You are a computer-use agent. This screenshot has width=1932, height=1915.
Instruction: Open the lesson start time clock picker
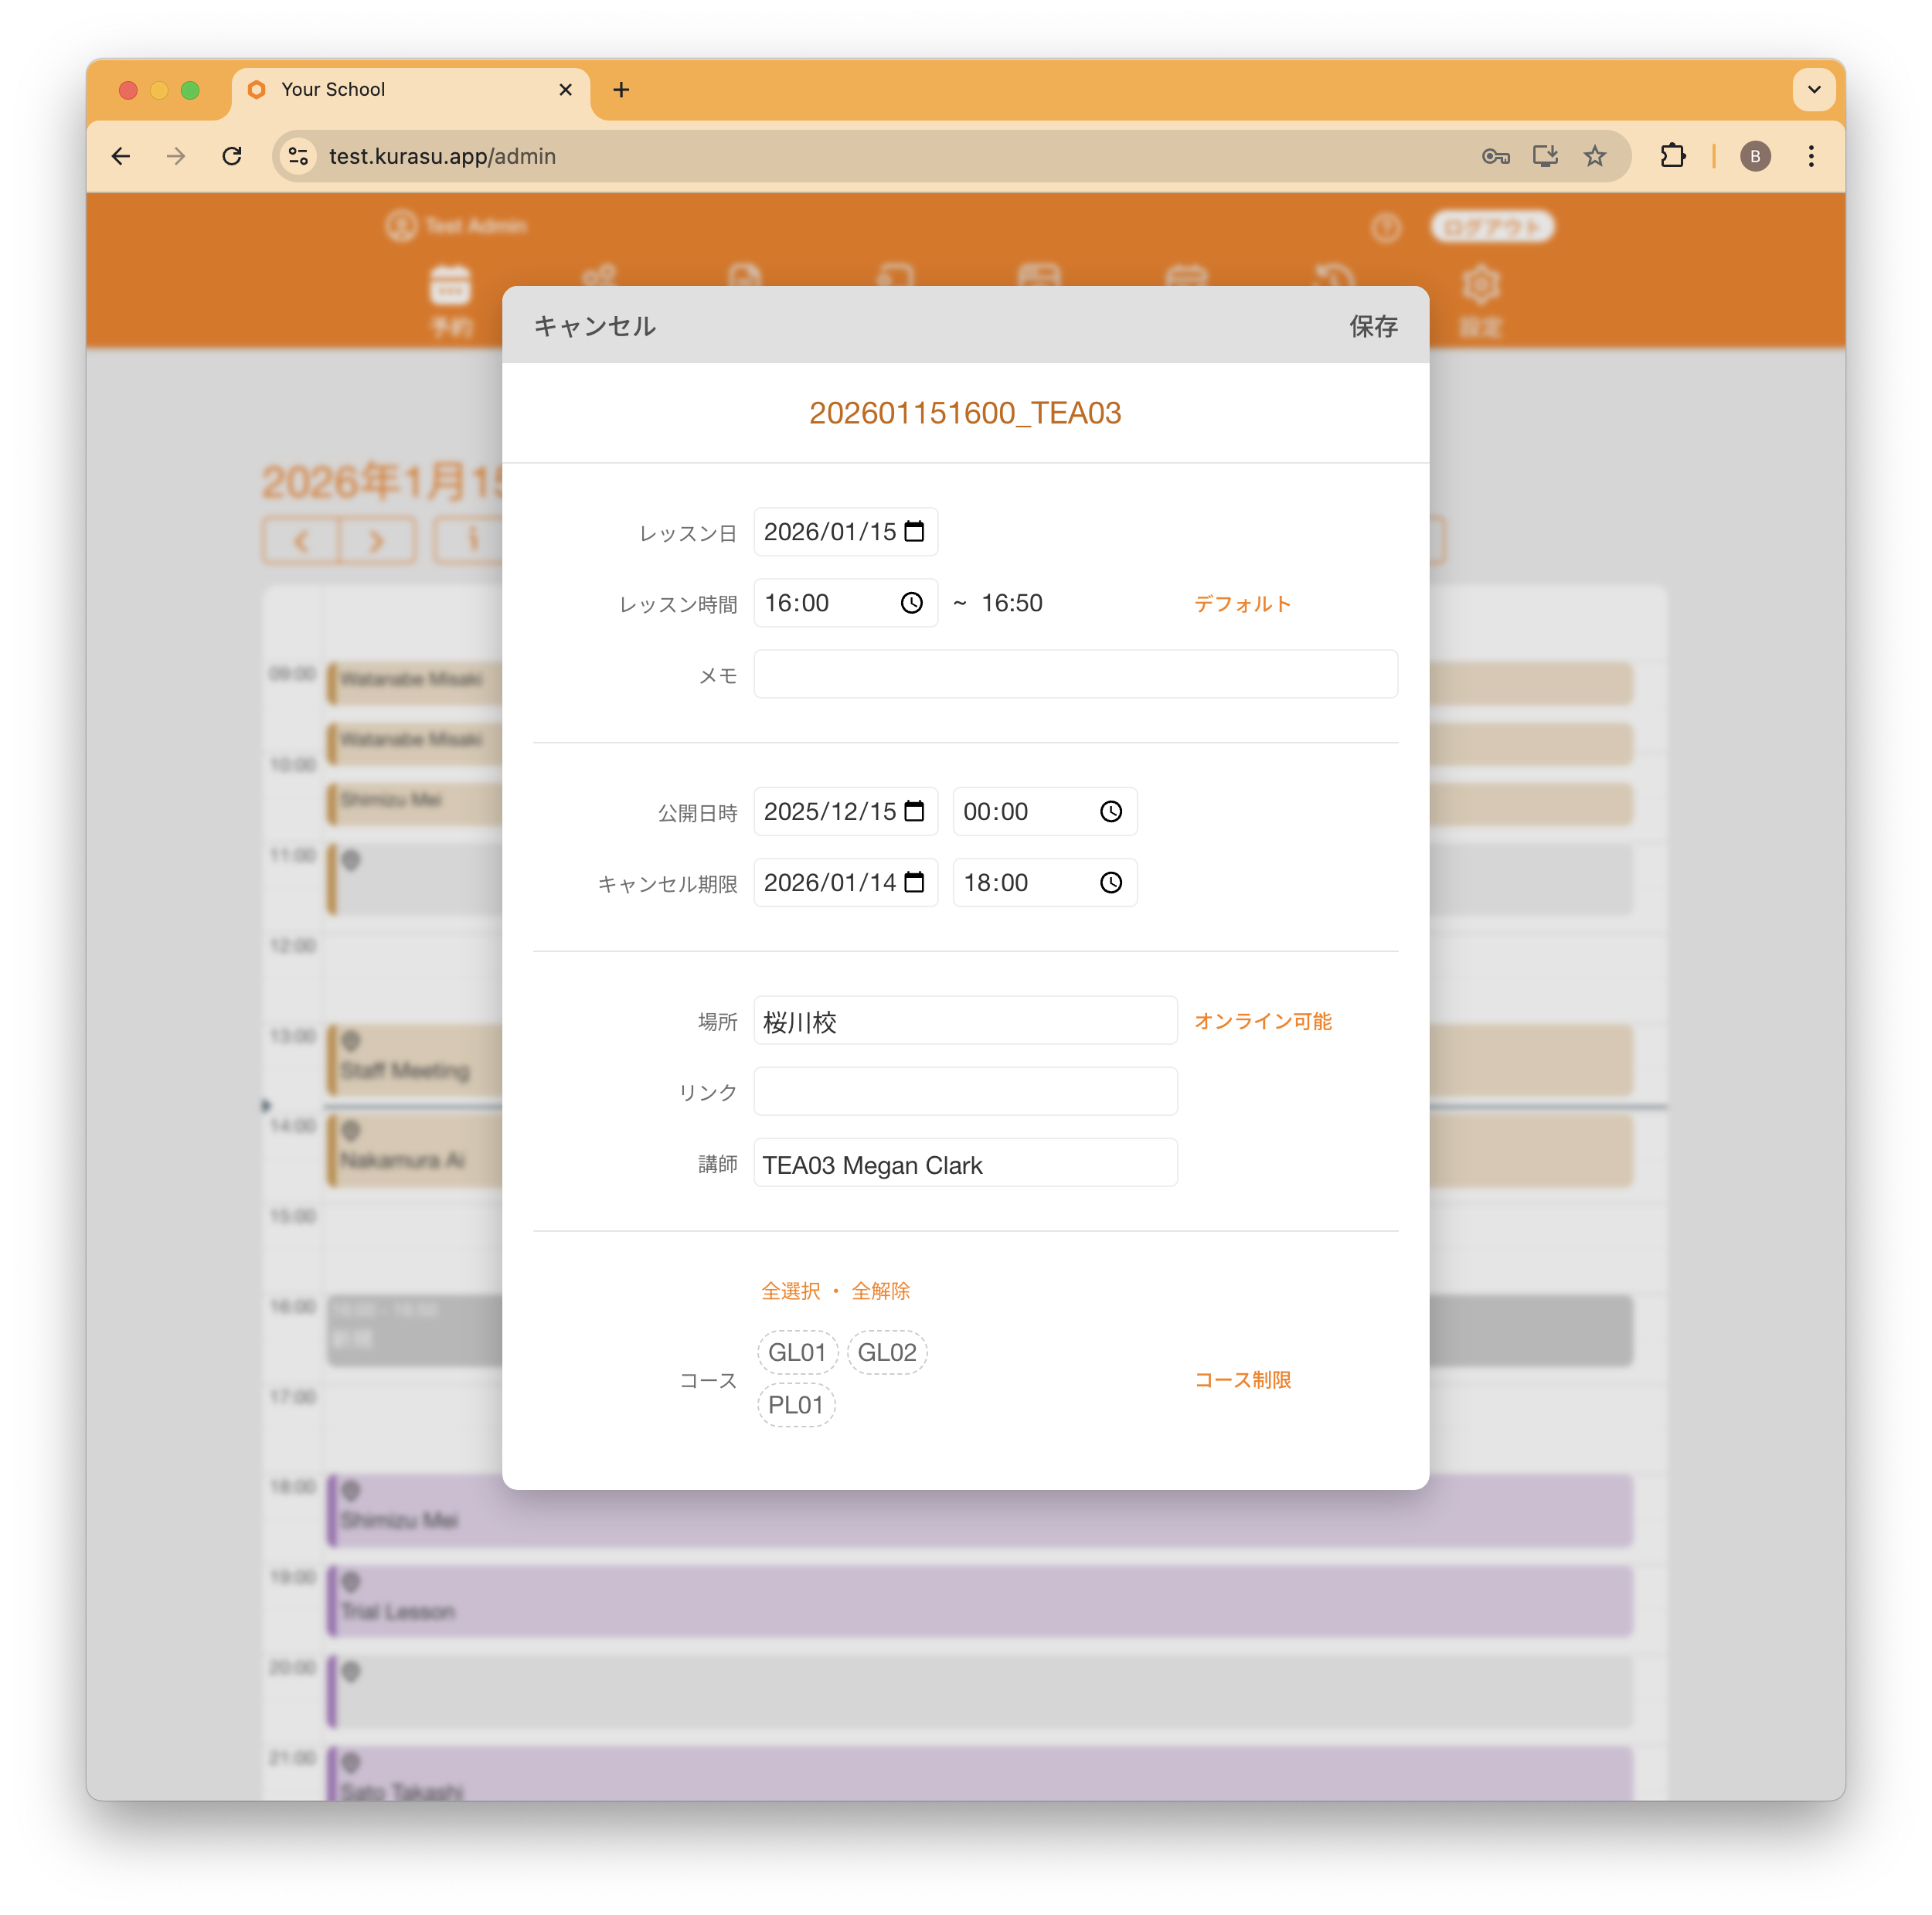tap(911, 603)
